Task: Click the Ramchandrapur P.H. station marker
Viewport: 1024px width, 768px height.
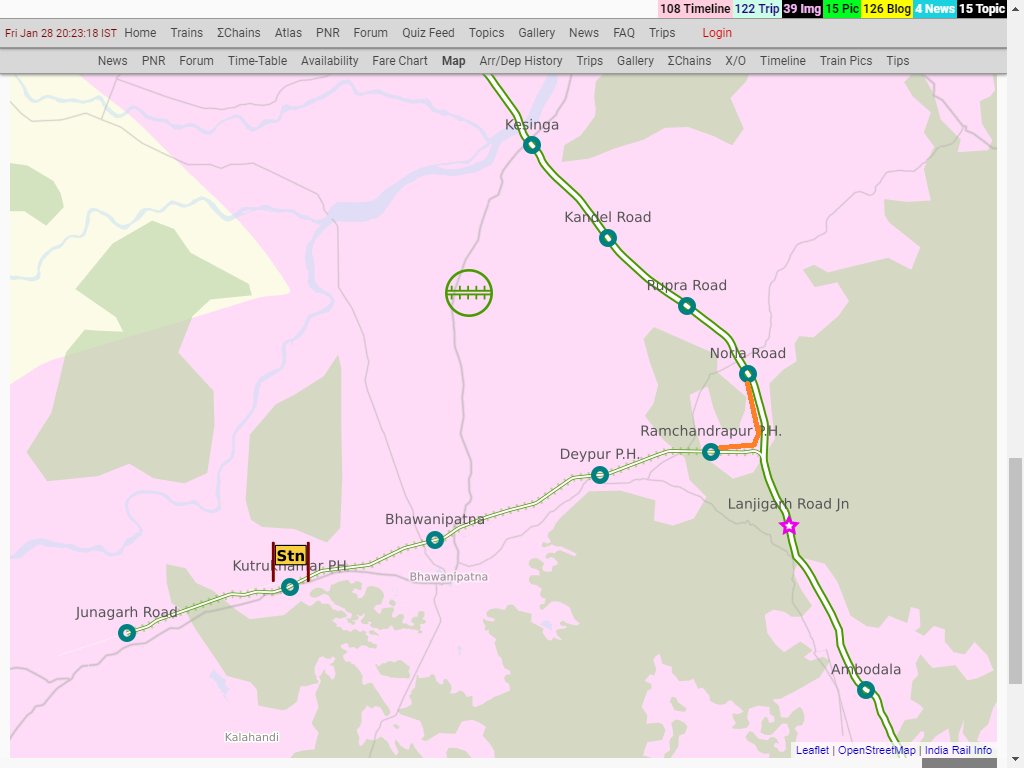Action: (x=711, y=452)
